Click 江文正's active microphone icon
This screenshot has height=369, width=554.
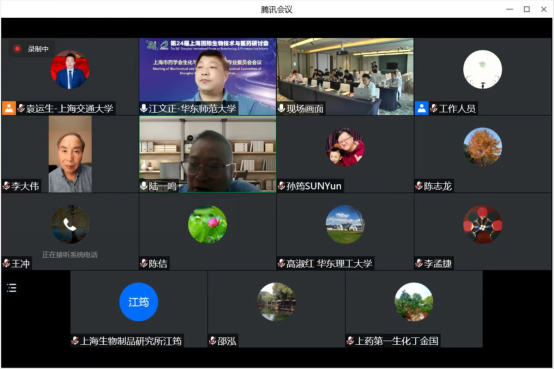[143, 108]
